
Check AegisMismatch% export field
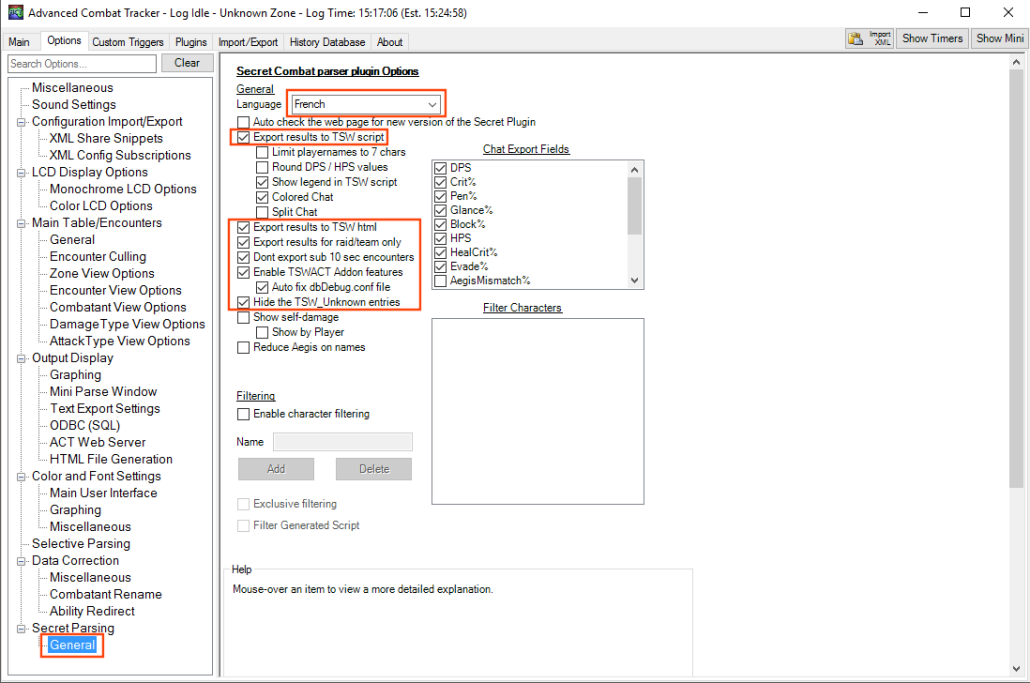[x=440, y=280]
